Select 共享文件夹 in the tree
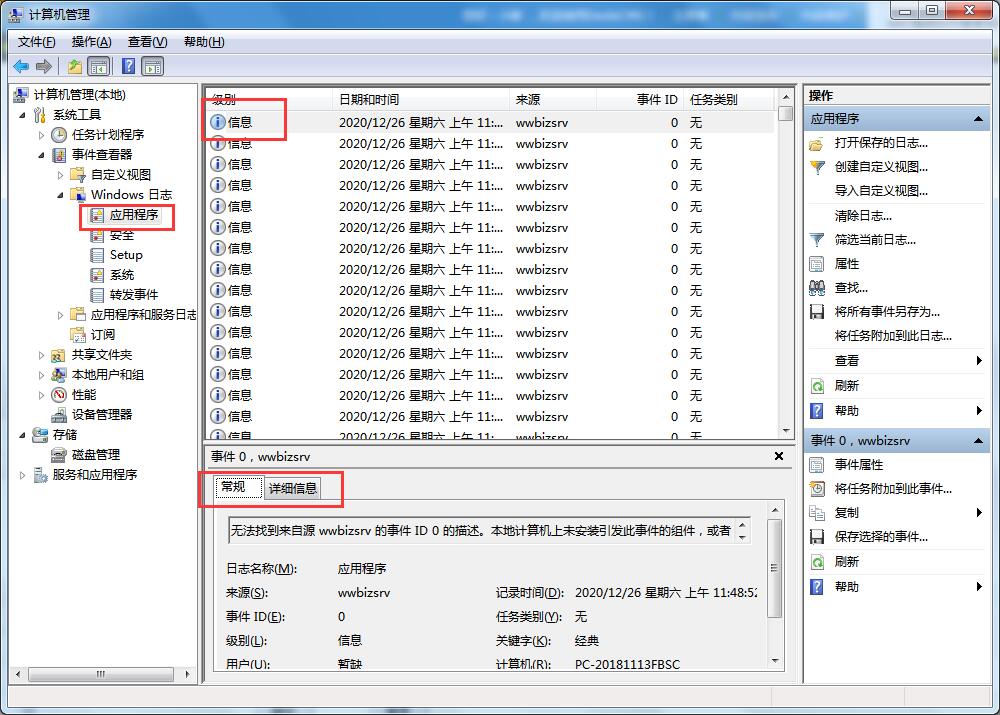 tap(102, 355)
